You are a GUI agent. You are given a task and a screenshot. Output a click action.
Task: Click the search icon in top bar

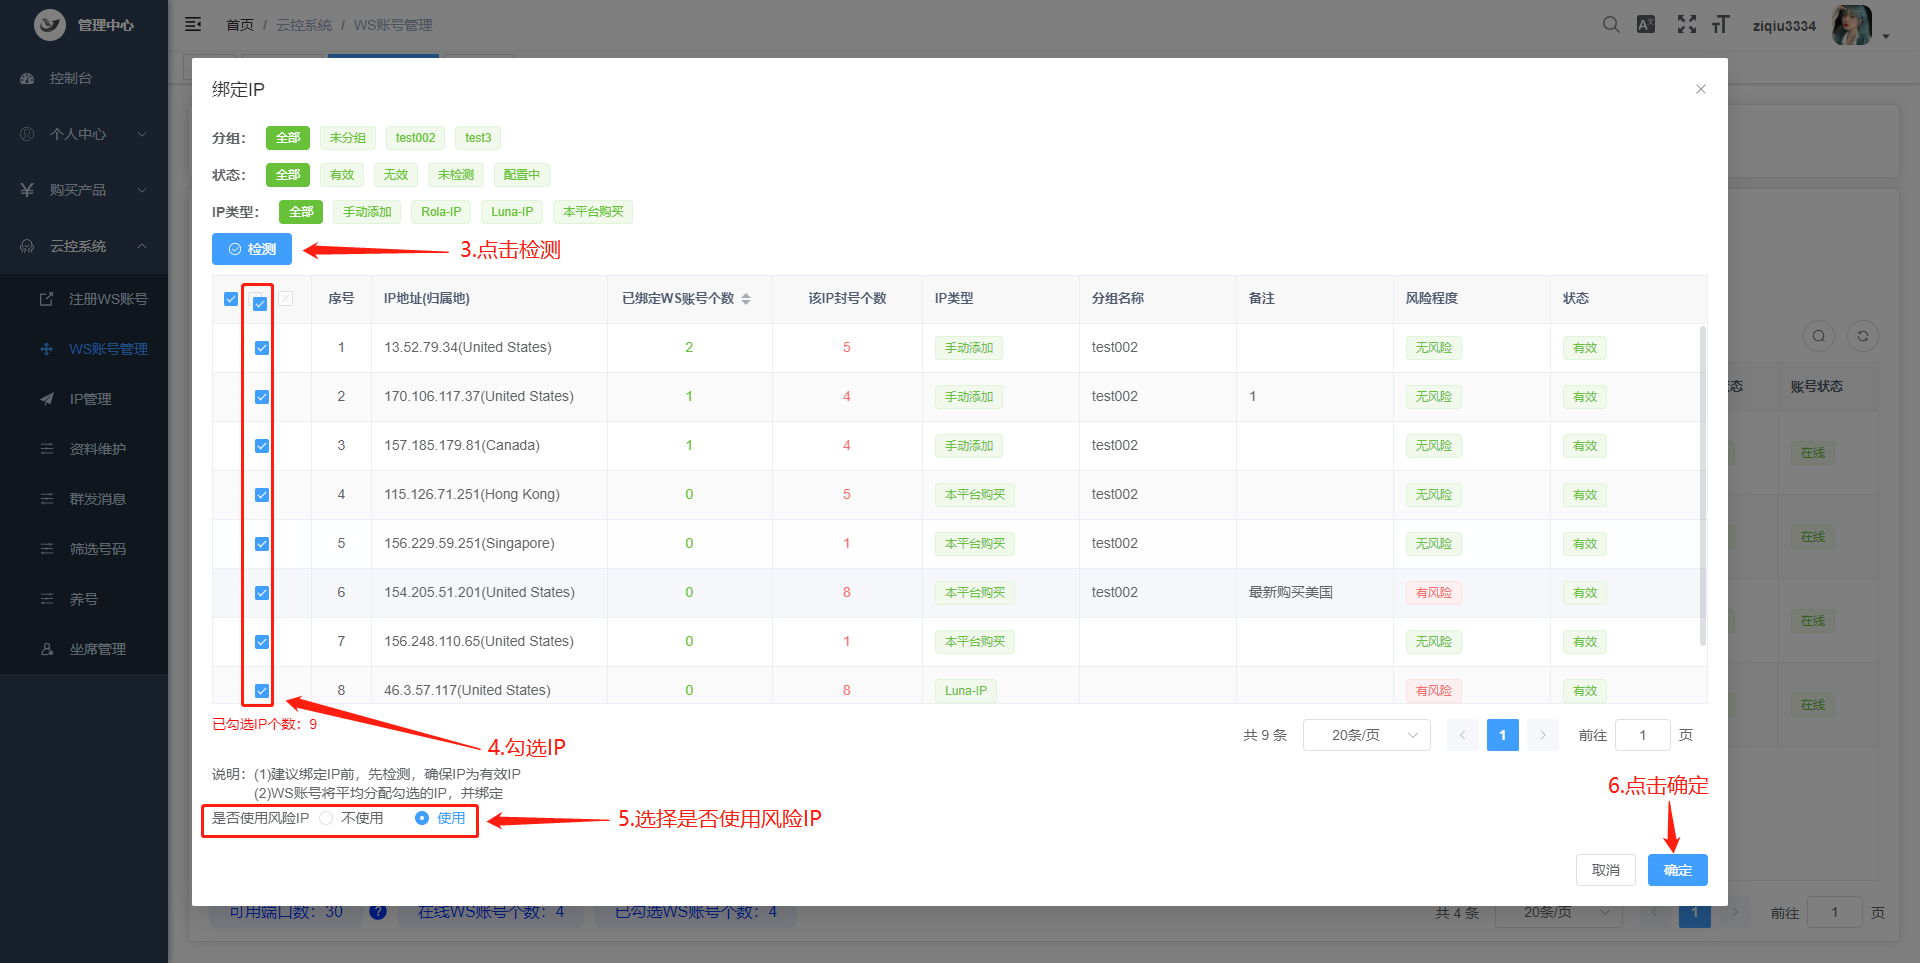pos(1610,25)
